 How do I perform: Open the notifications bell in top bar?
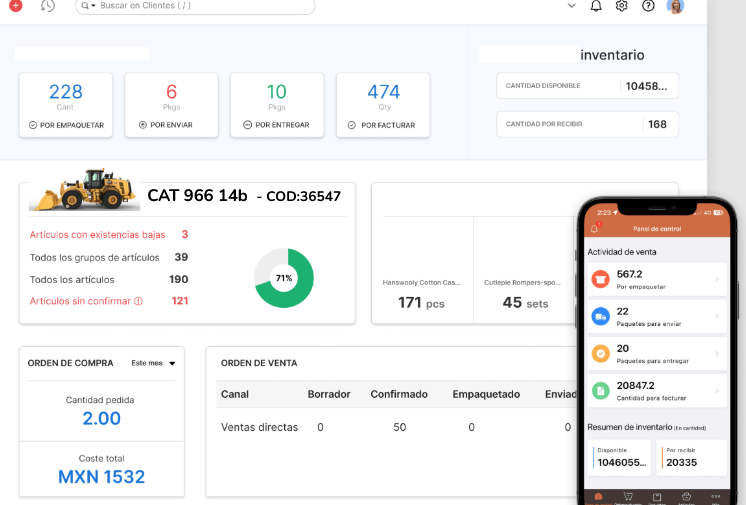point(596,6)
